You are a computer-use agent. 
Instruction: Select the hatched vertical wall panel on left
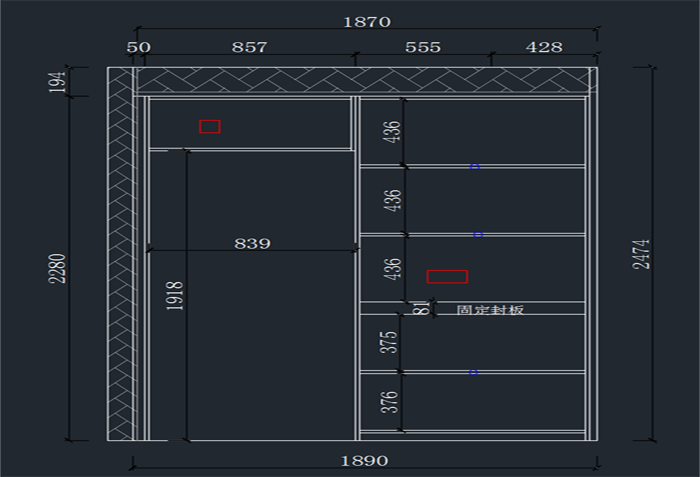[121, 260]
